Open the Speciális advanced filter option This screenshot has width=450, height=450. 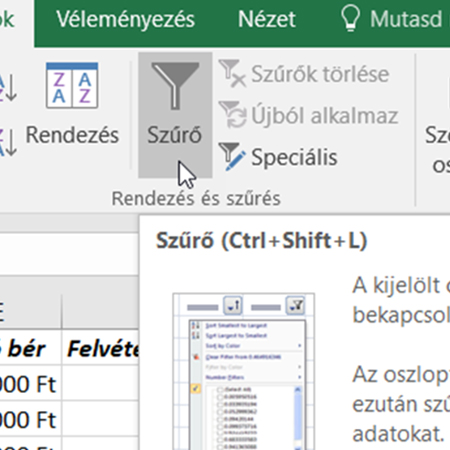294,157
